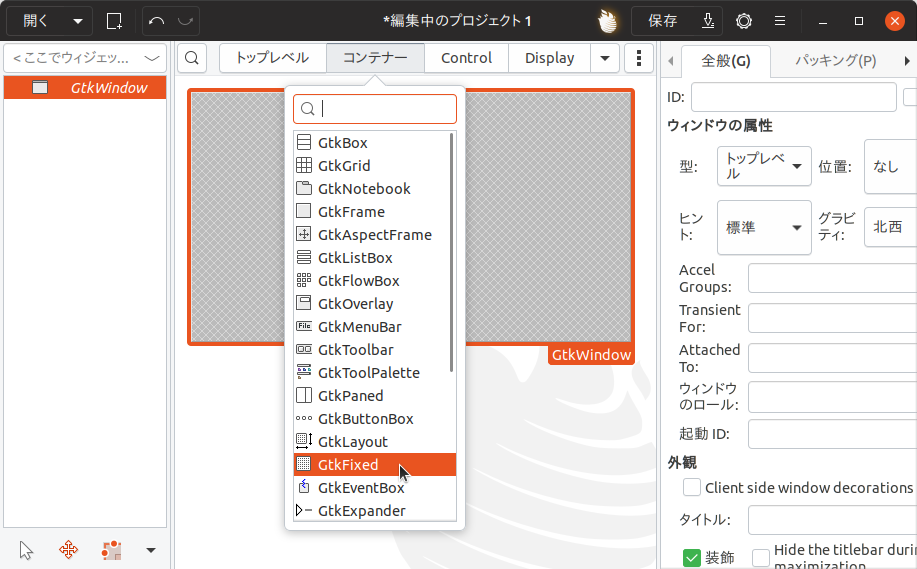Uncheck the 装飾 checkbox
Image resolution: width=917 pixels, height=569 pixels.
[692, 558]
